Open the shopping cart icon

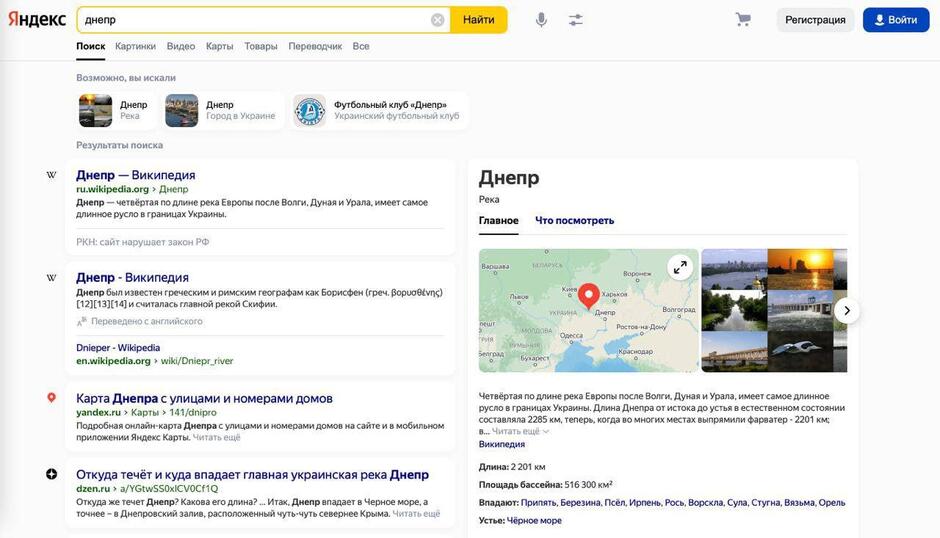pyautogui.click(x=743, y=20)
